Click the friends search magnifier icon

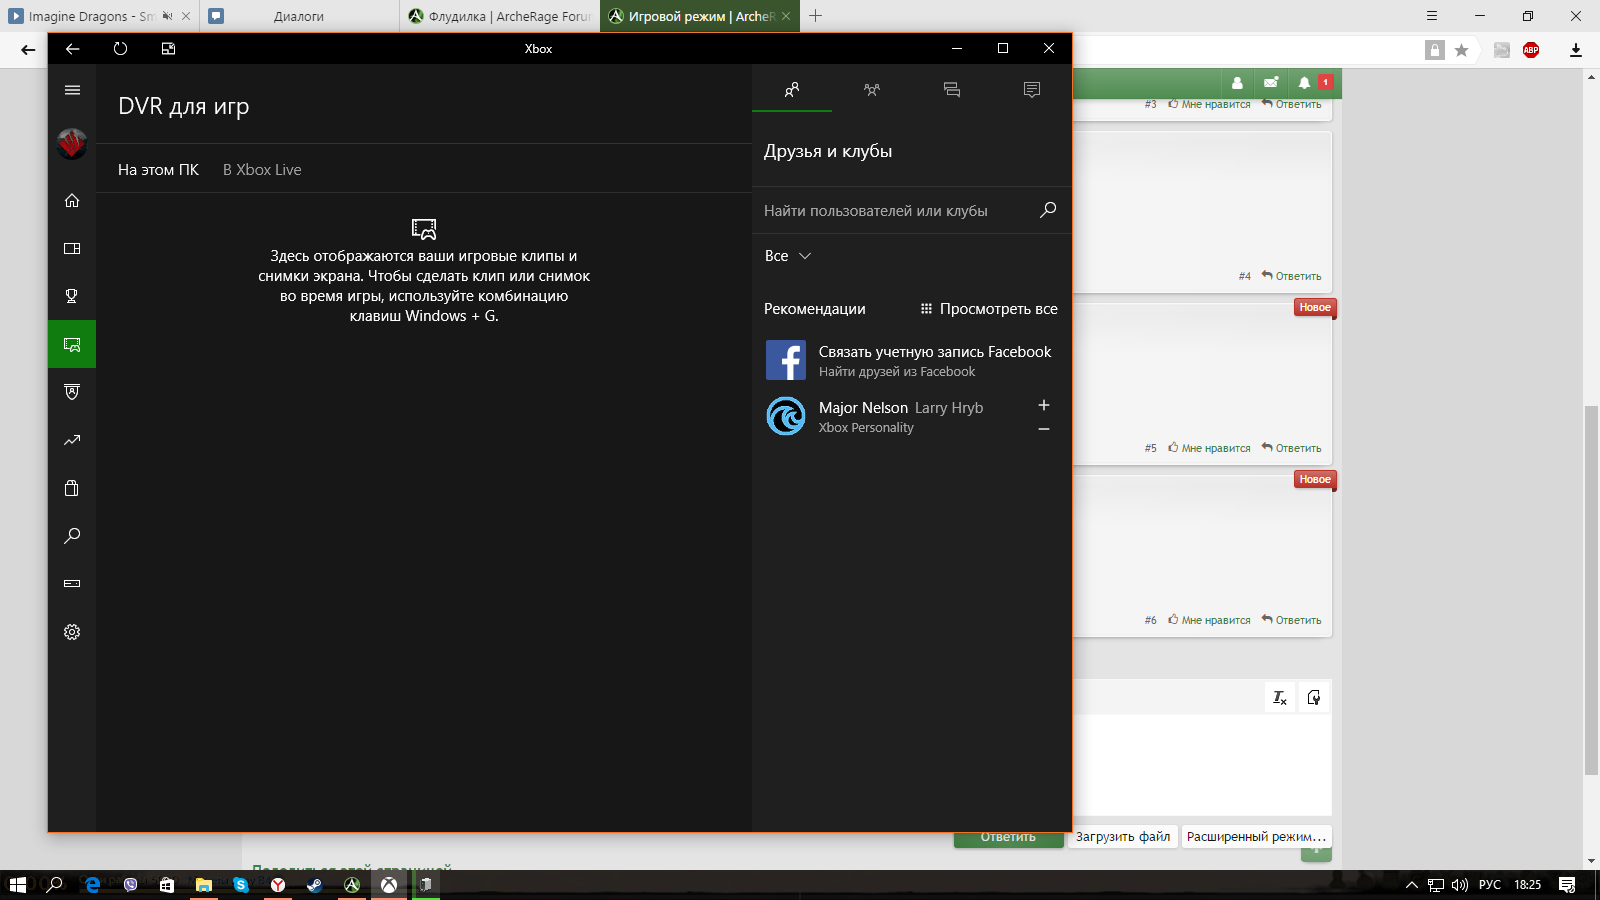tap(1048, 210)
